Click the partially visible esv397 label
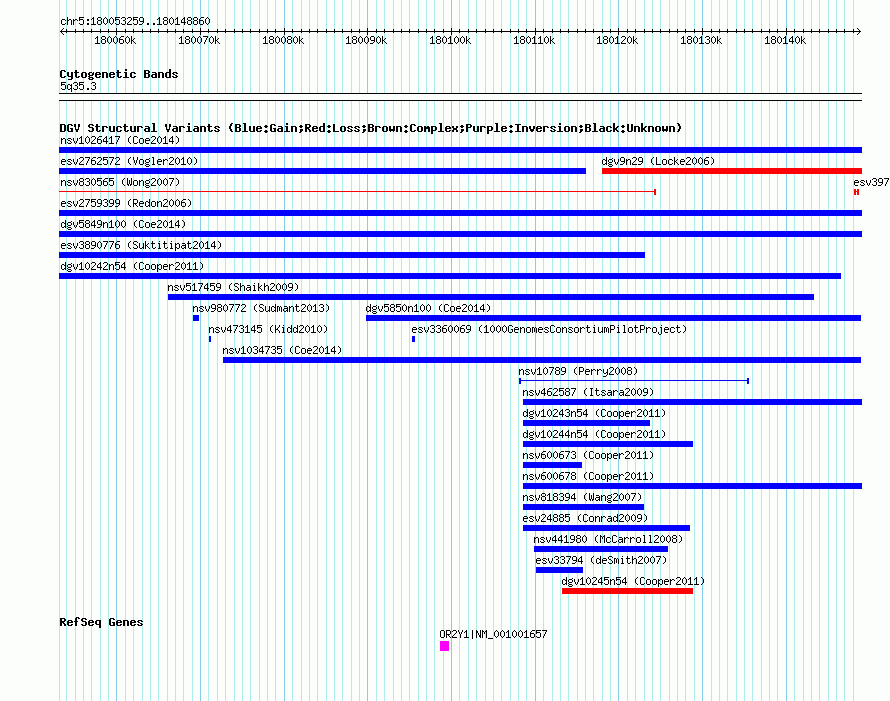Screen dimensions: 890x701 [871, 182]
